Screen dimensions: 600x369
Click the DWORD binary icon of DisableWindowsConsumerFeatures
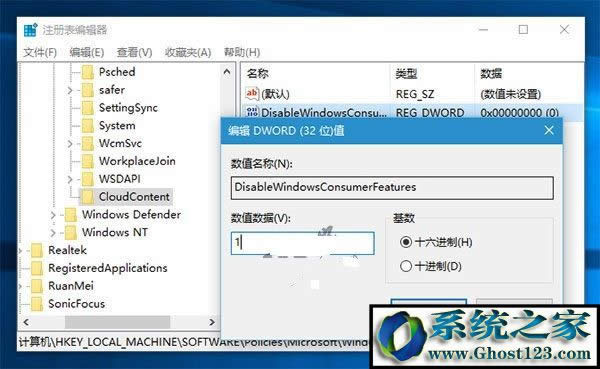[x=252, y=112]
